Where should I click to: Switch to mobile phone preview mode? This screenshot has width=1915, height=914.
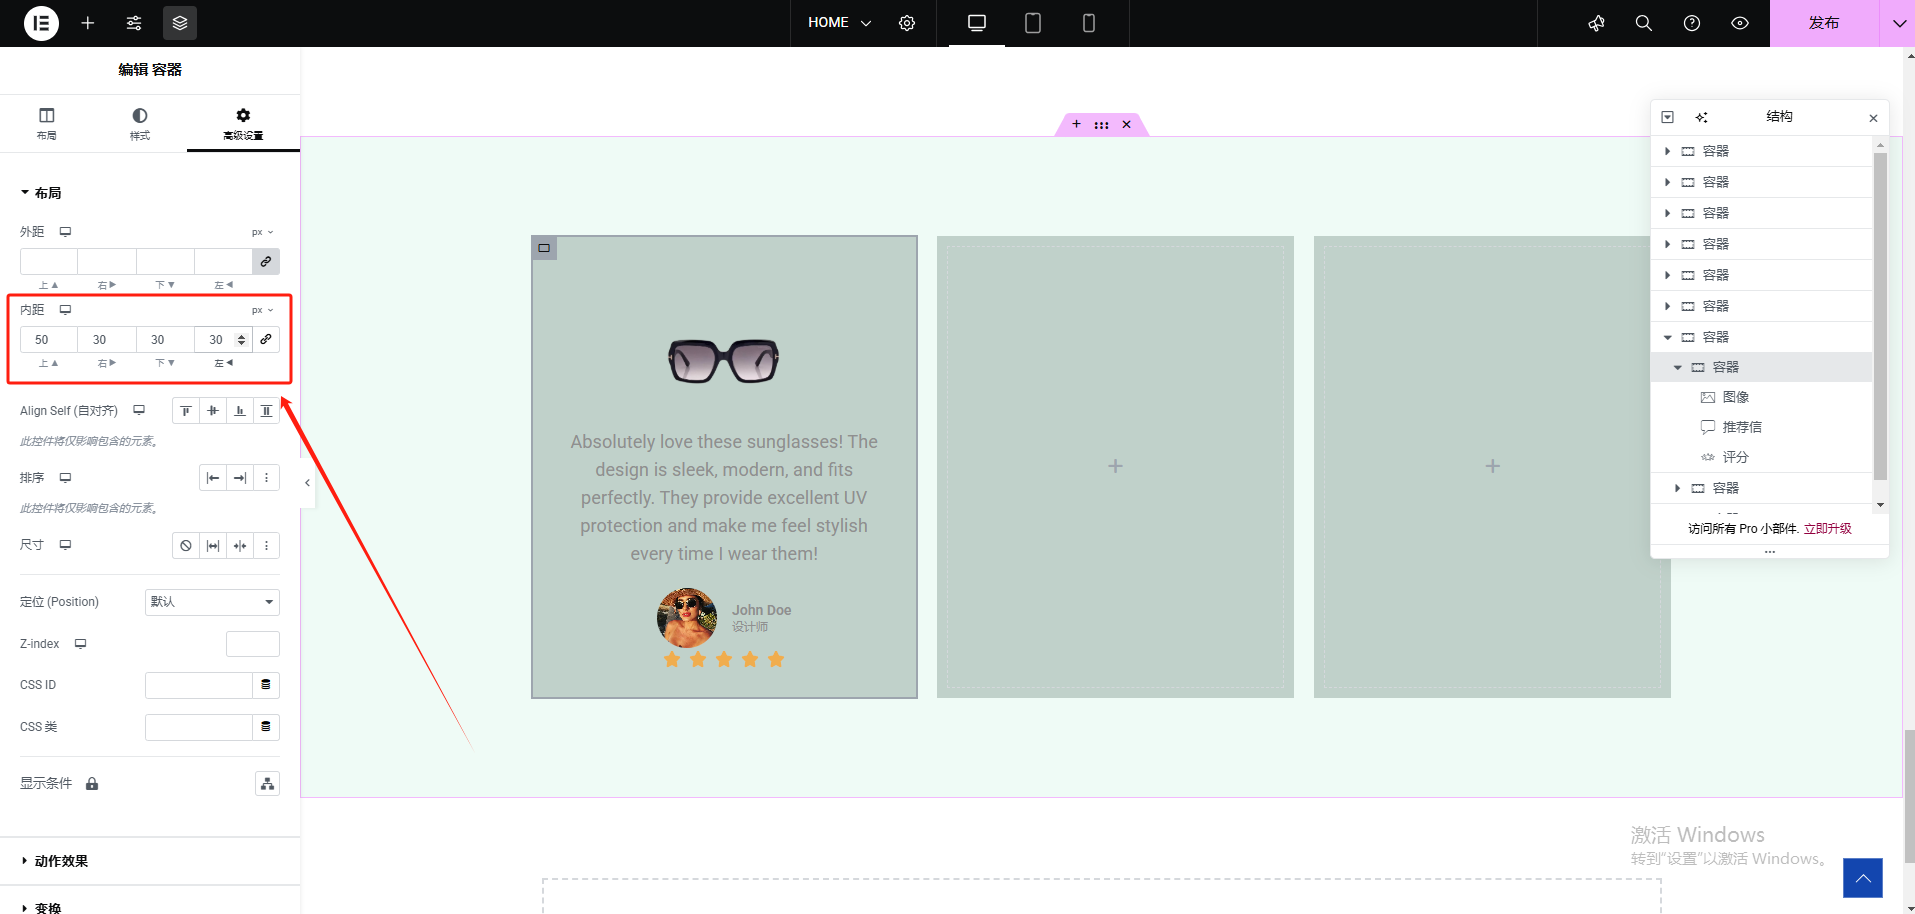pyautogui.click(x=1089, y=23)
